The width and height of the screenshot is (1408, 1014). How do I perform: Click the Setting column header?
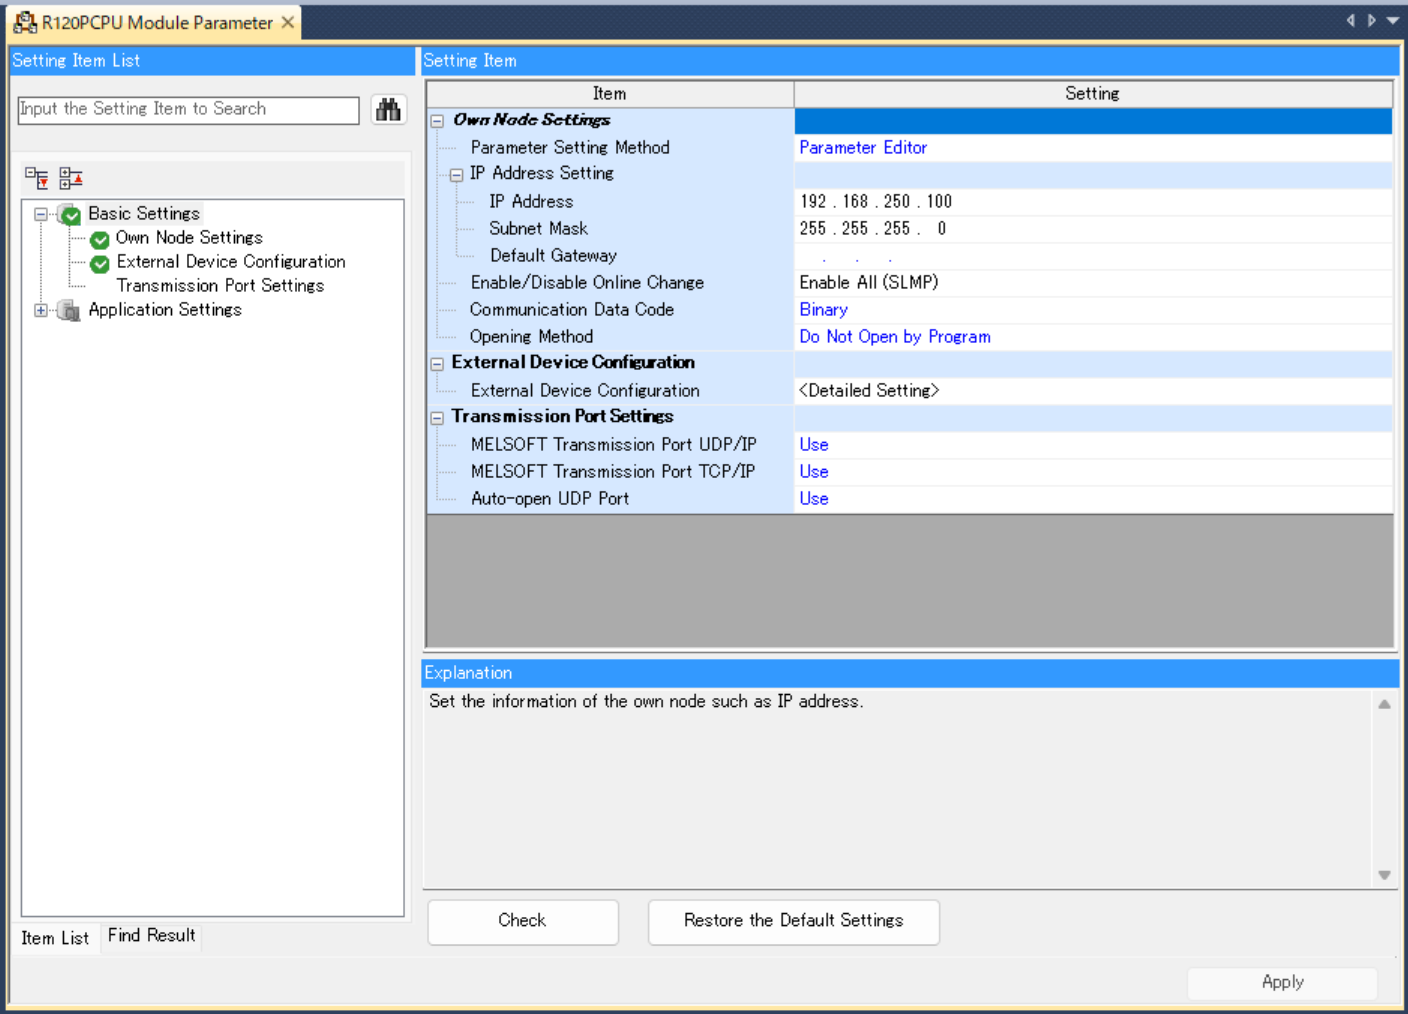tap(1093, 94)
